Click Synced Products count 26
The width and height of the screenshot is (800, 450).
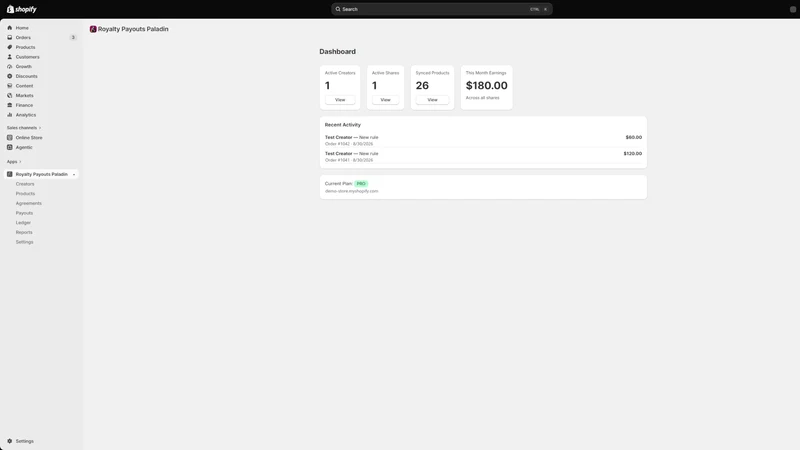(422, 86)
